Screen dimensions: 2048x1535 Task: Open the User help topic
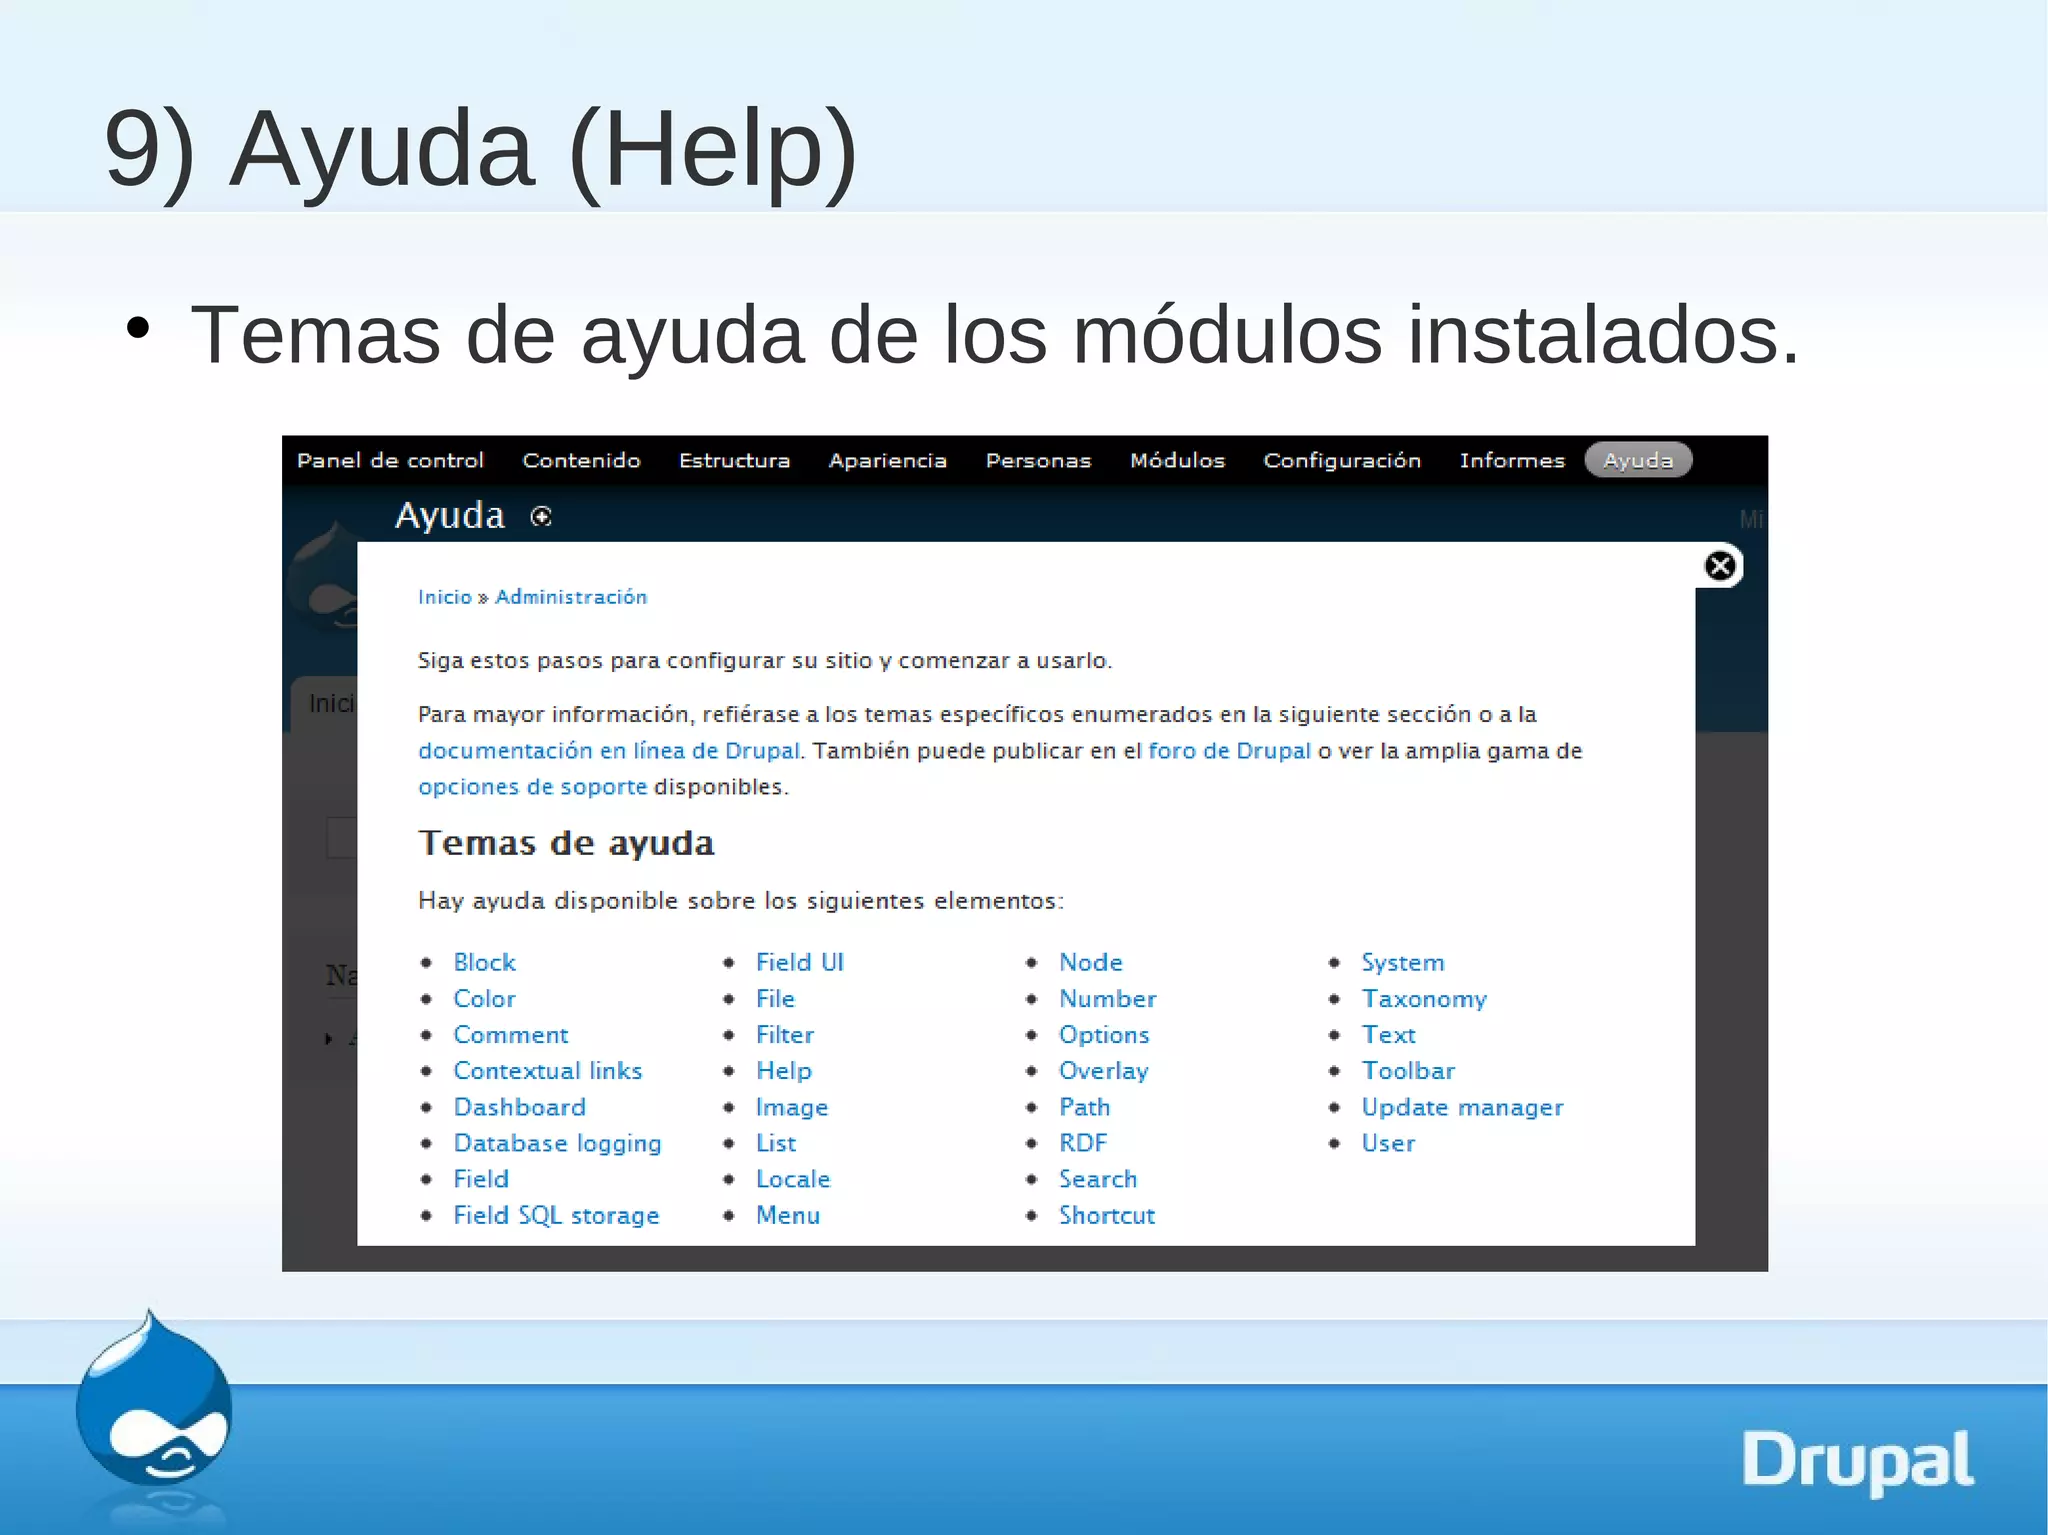(1388, 1143)
